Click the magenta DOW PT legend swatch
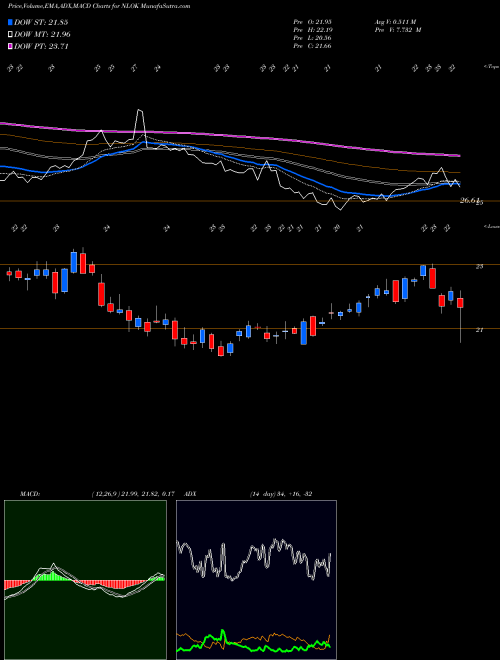 click(x=10, y=46)
